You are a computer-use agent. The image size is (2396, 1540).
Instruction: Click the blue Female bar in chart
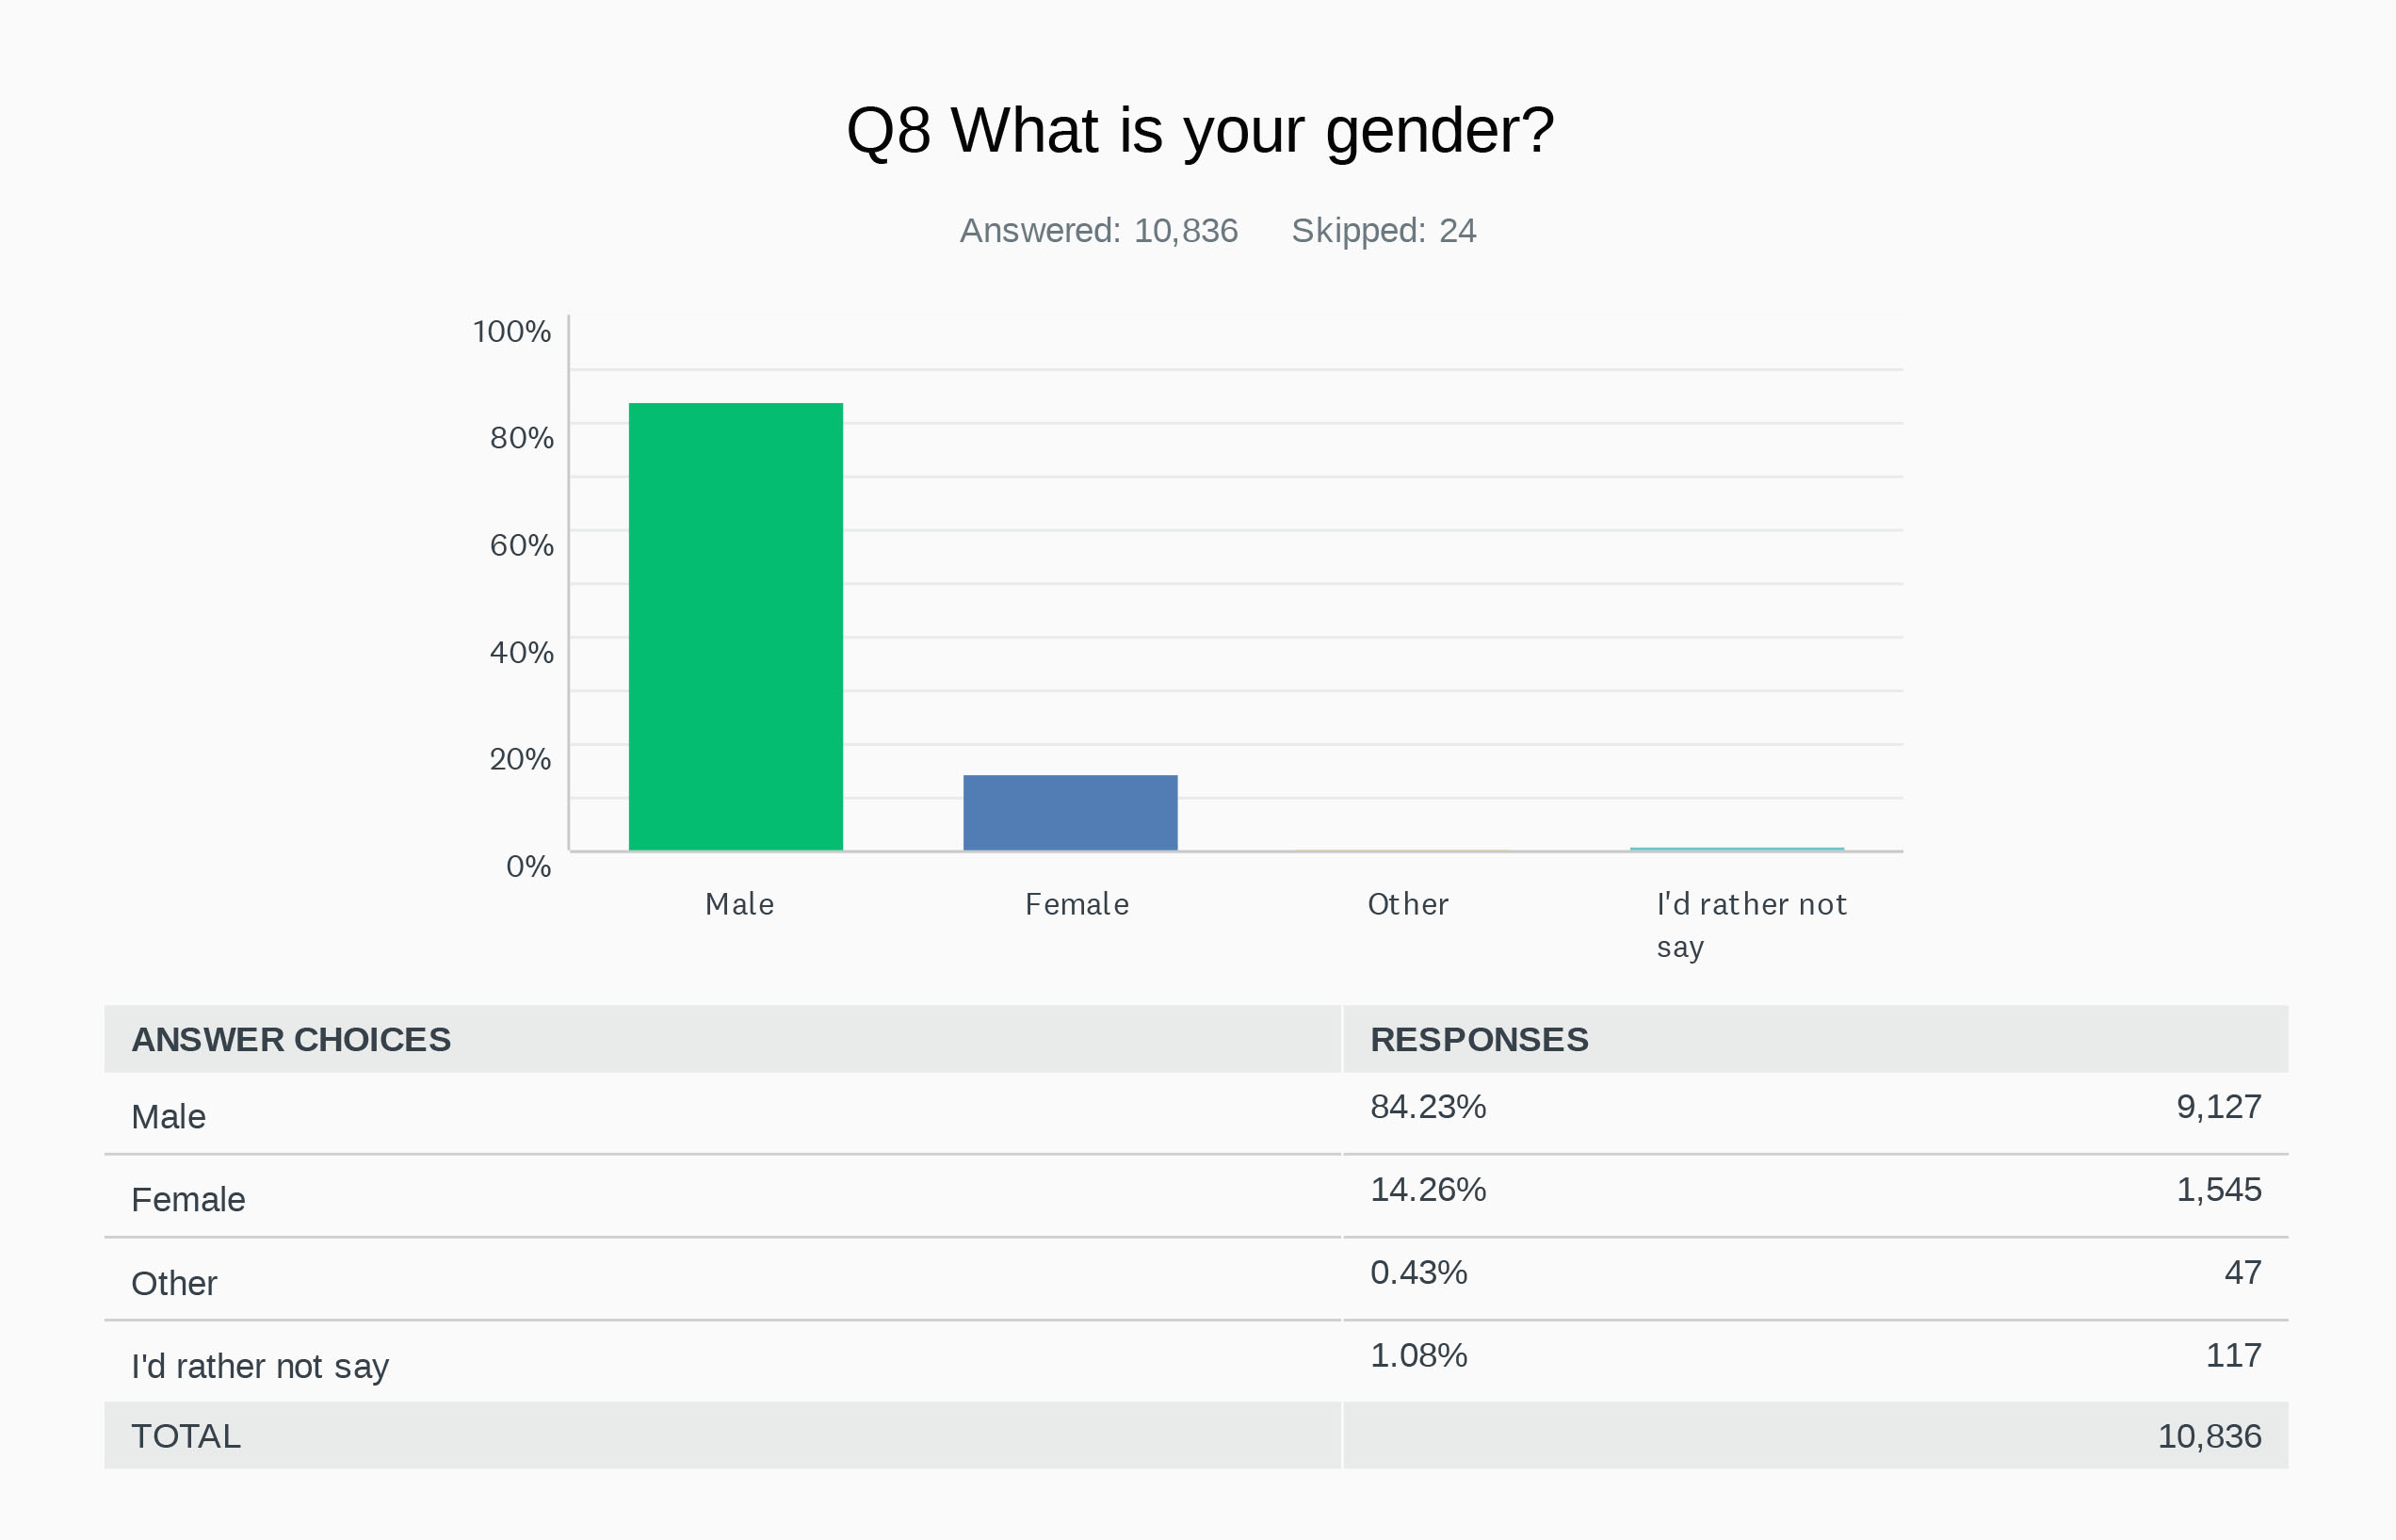pos(1070,812)
